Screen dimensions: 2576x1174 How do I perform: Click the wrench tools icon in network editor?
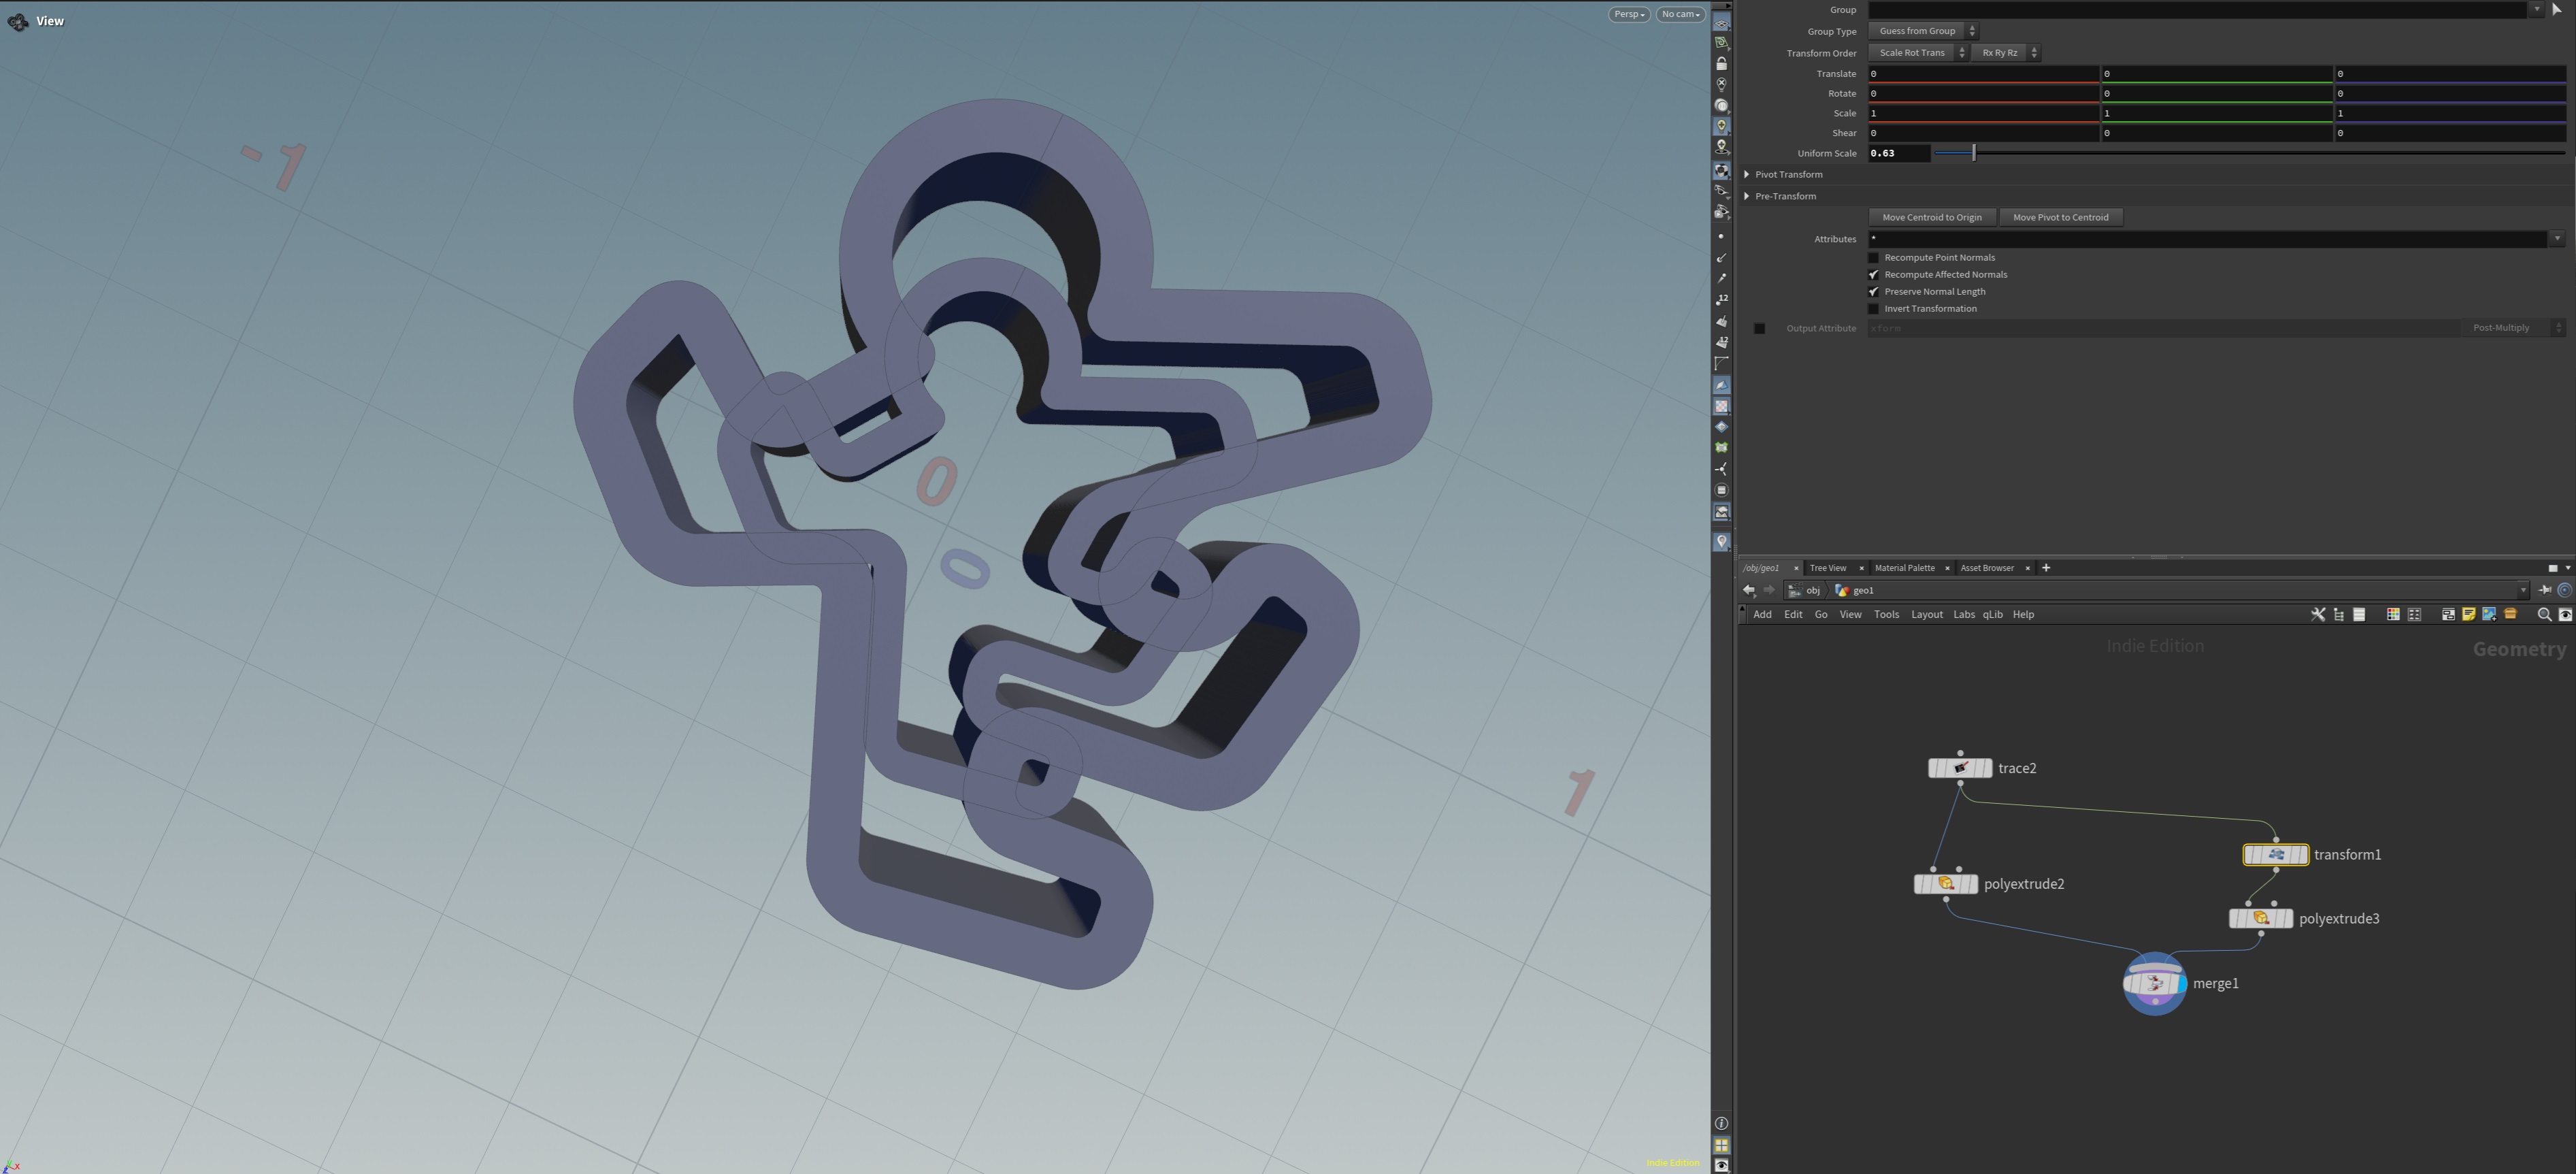(x=2318, y=614)
